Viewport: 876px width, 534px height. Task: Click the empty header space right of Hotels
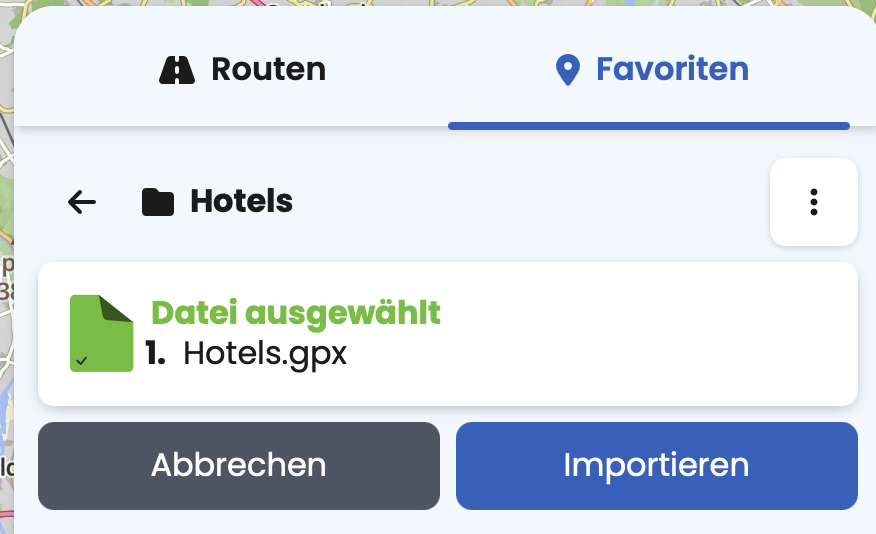(x=531, y=202)
